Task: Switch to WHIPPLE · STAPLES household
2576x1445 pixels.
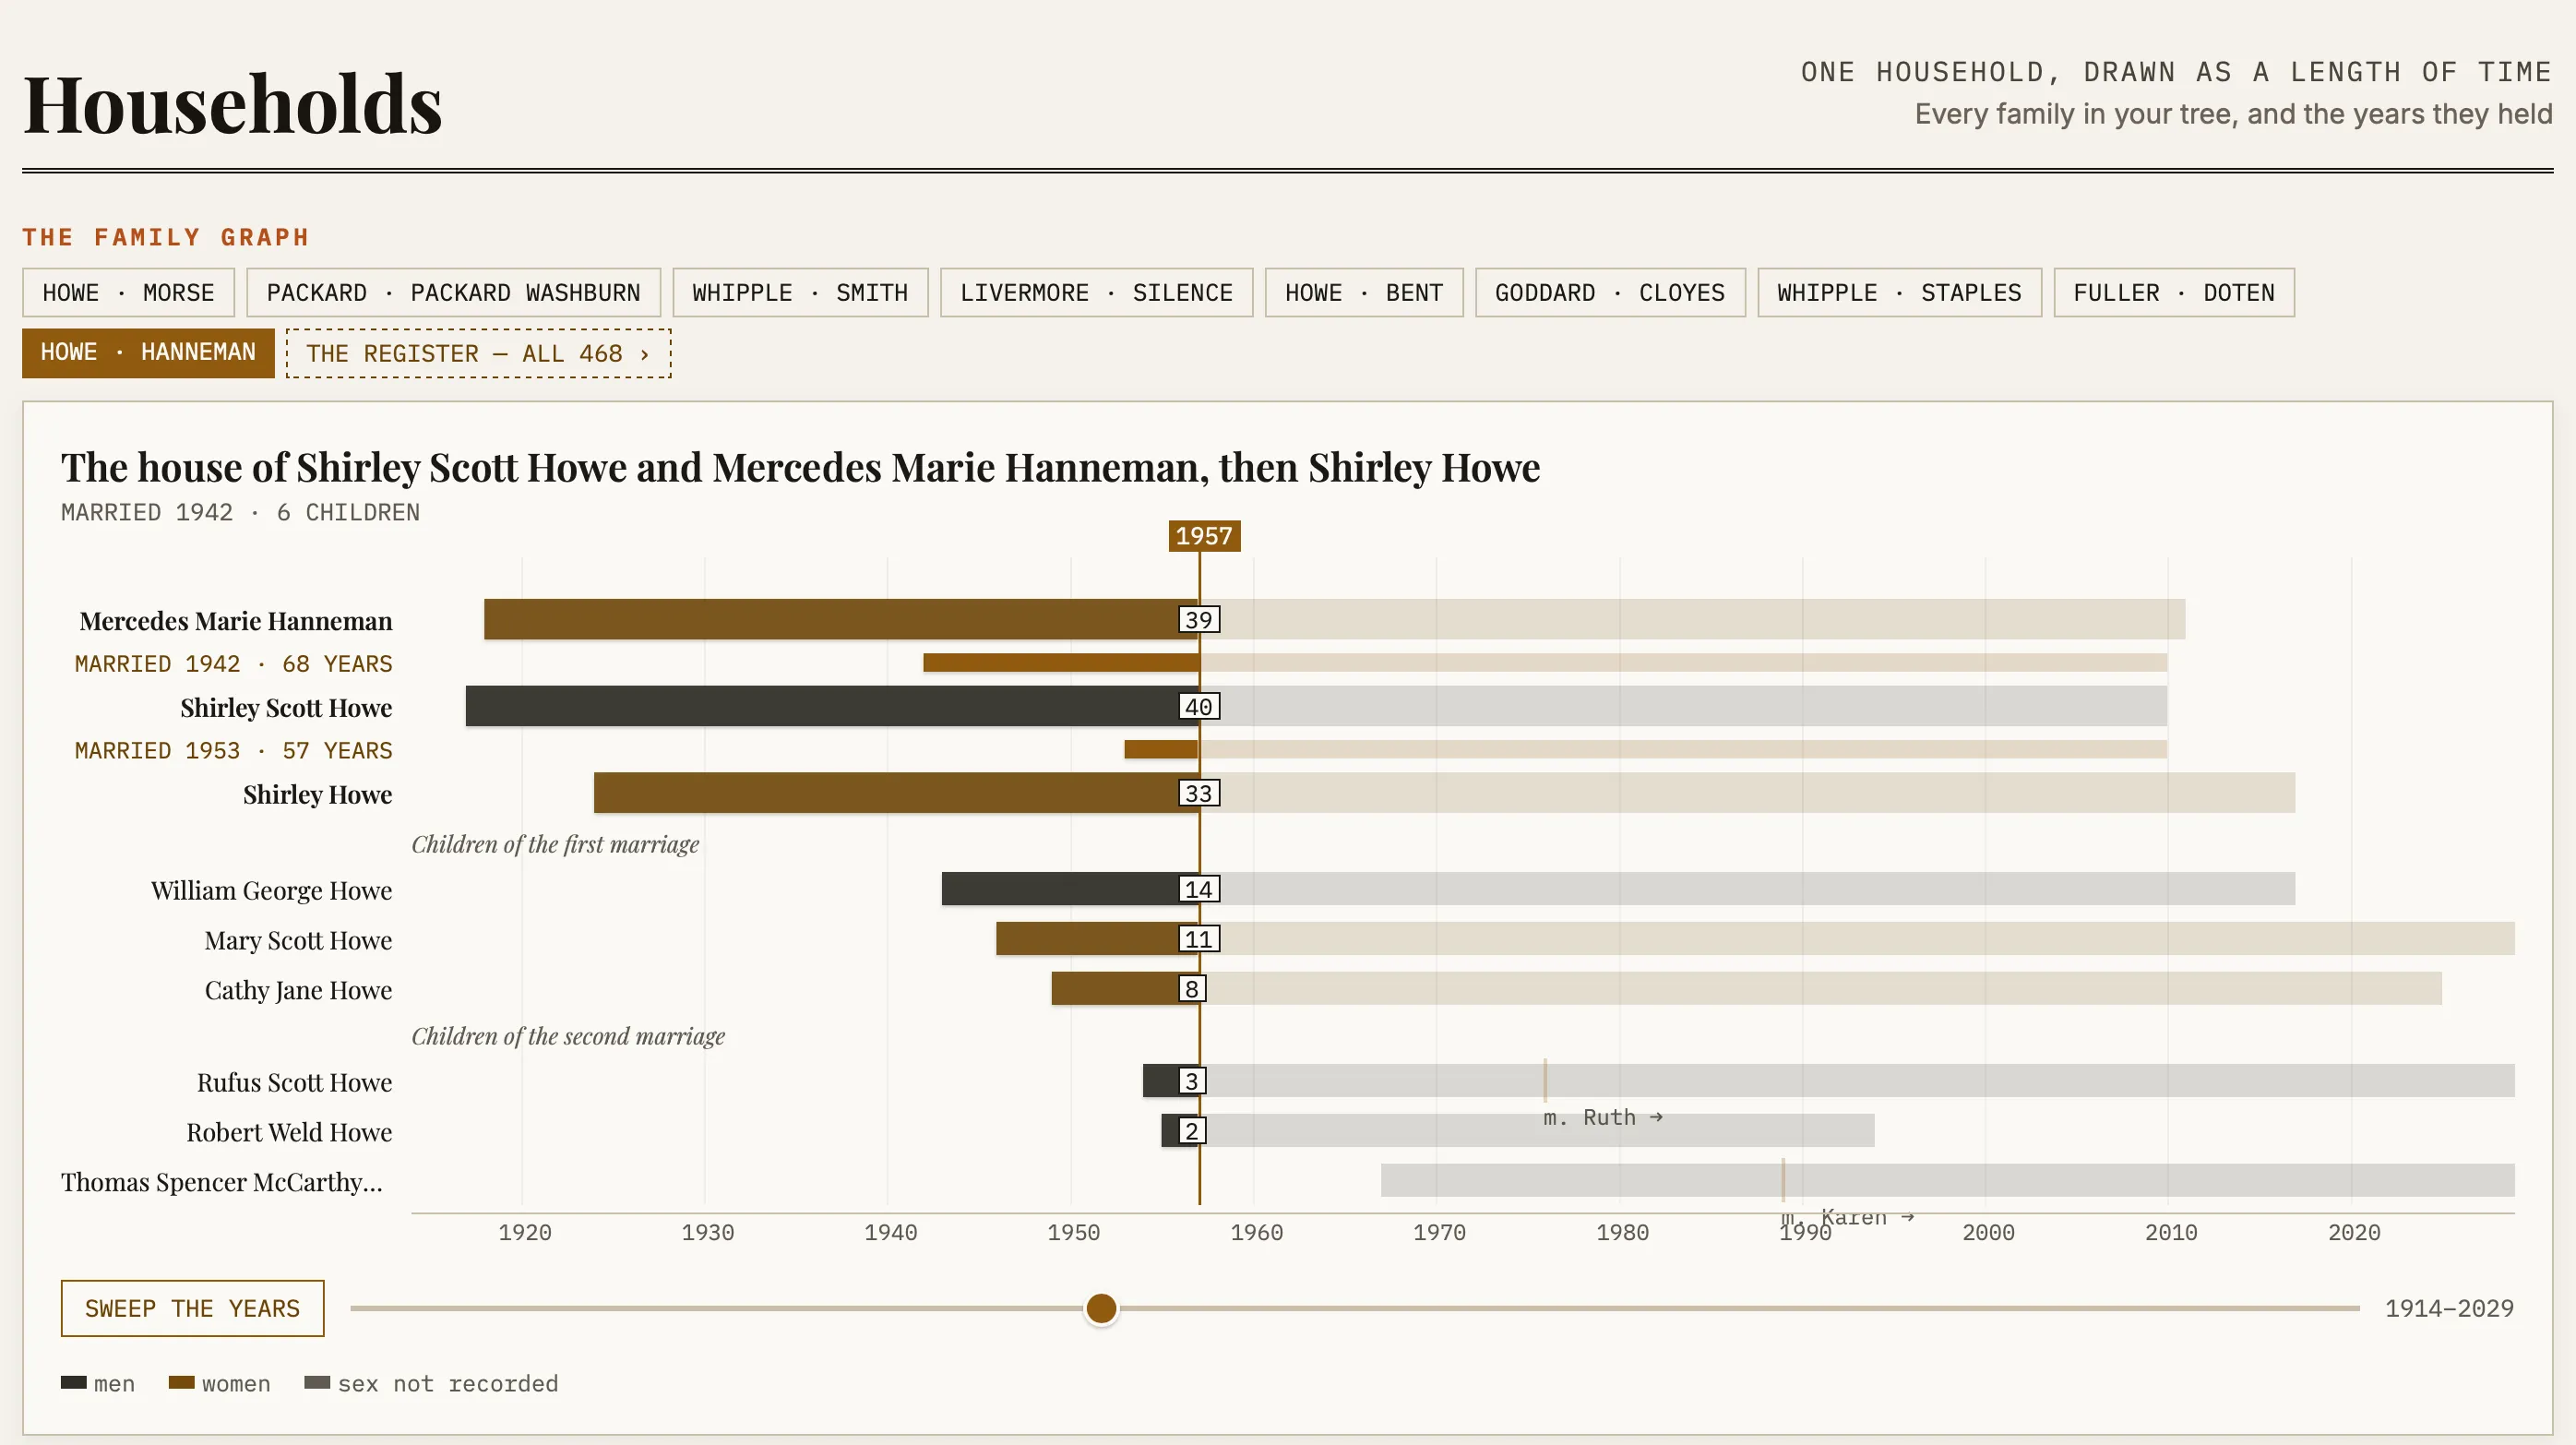Action: [1899, 293]
